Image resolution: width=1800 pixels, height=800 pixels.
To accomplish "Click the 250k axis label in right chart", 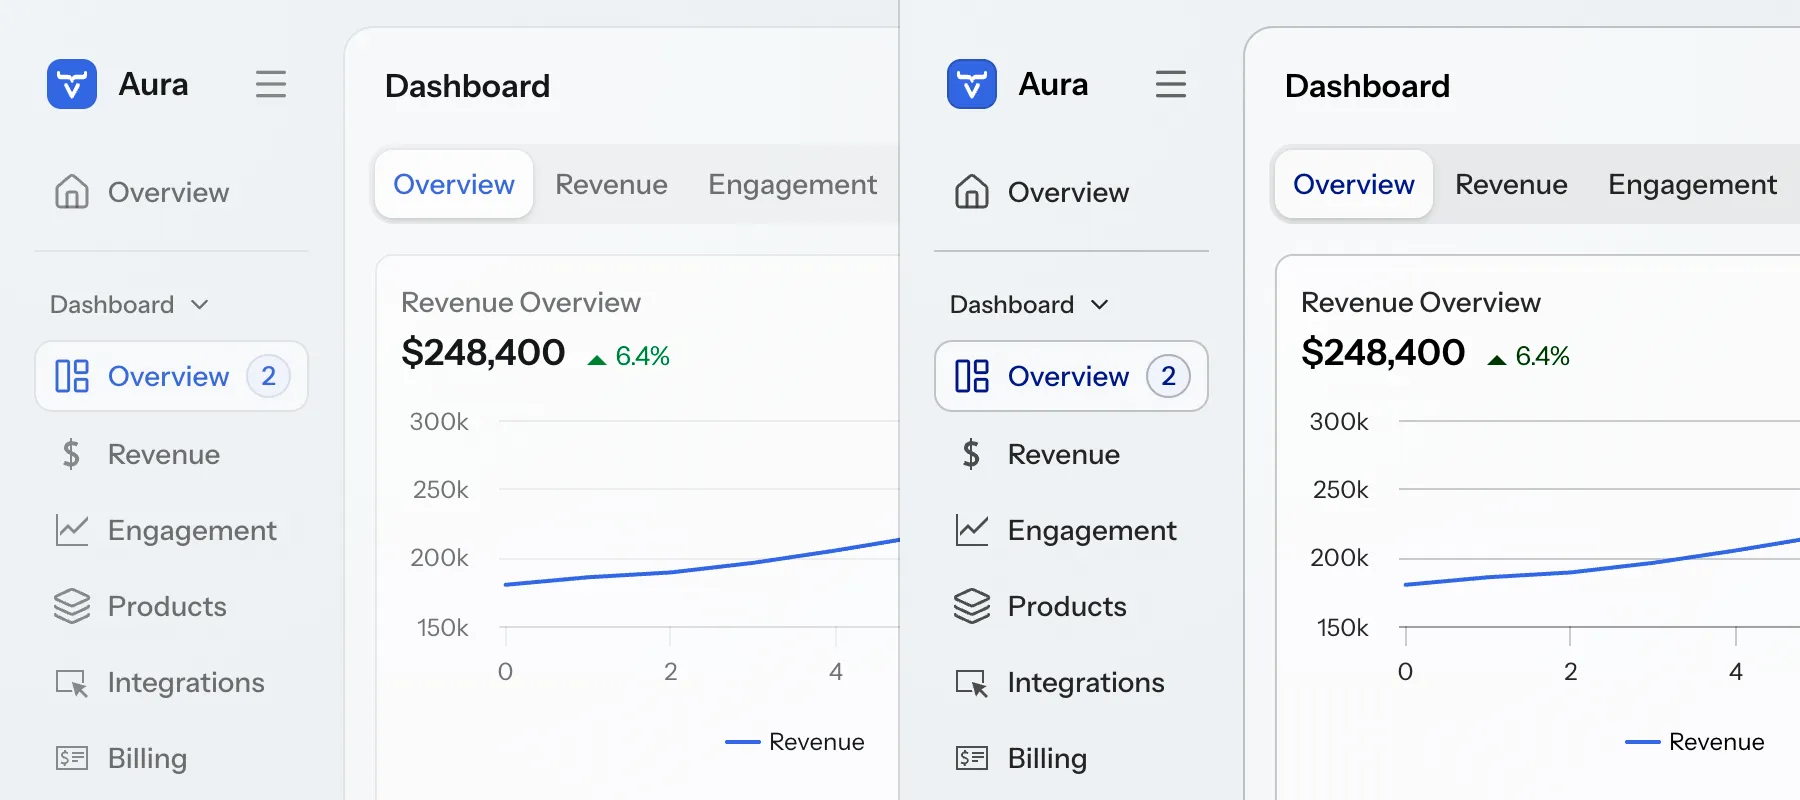I will point(1341,490).
